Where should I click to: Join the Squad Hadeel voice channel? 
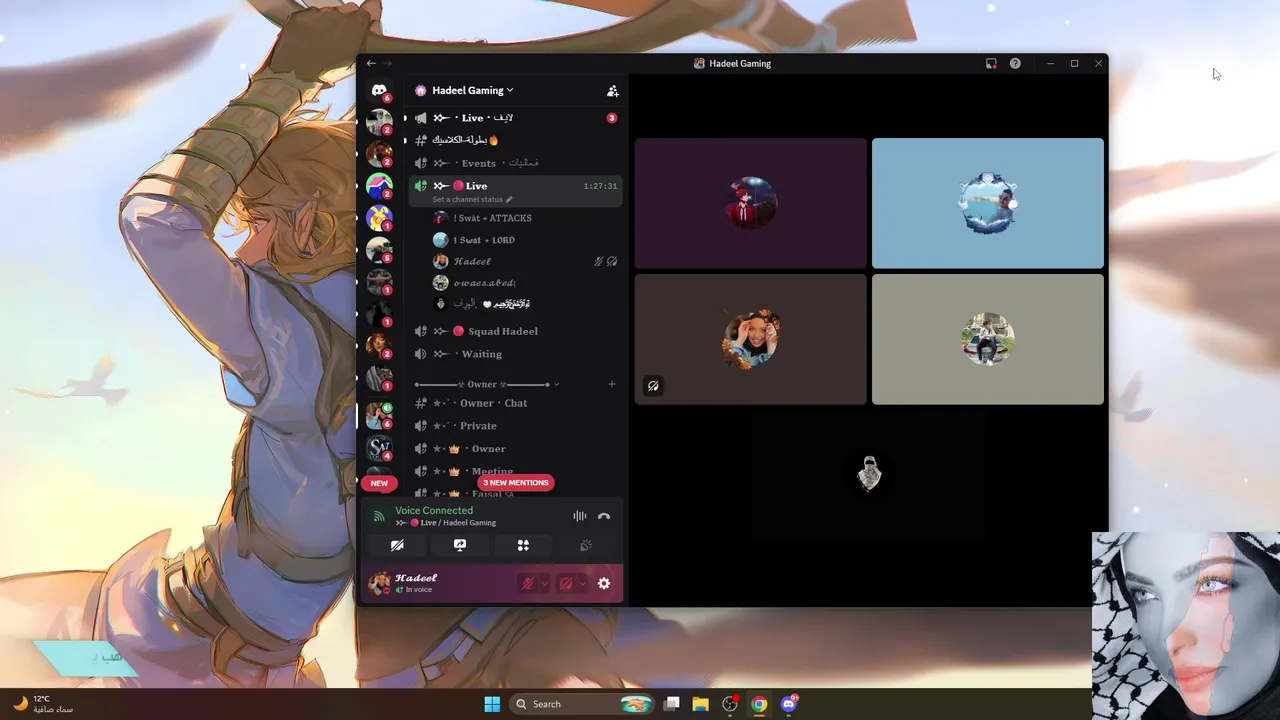[x=515, y=331]
